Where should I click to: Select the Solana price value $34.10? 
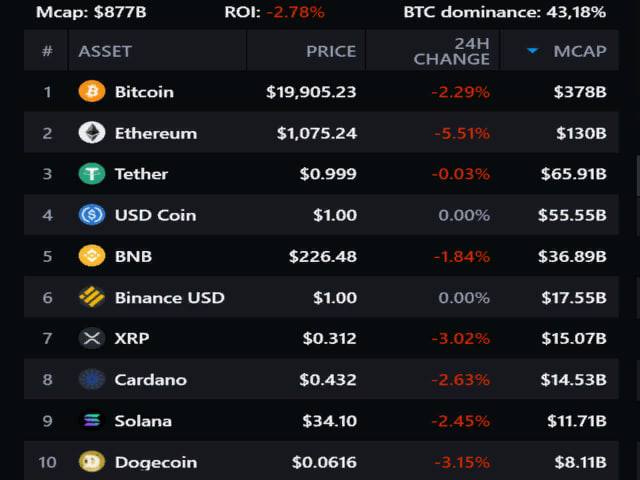pos(331,421)
